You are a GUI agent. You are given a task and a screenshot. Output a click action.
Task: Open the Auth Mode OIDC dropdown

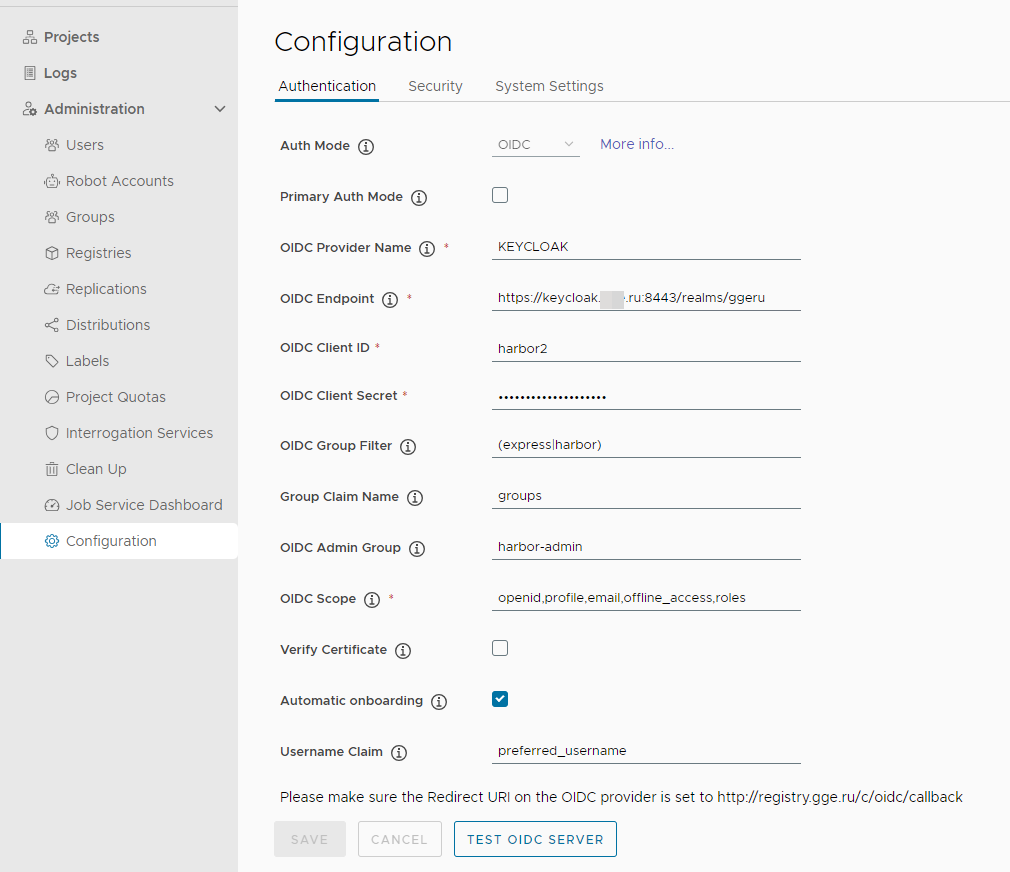[537, 145]
